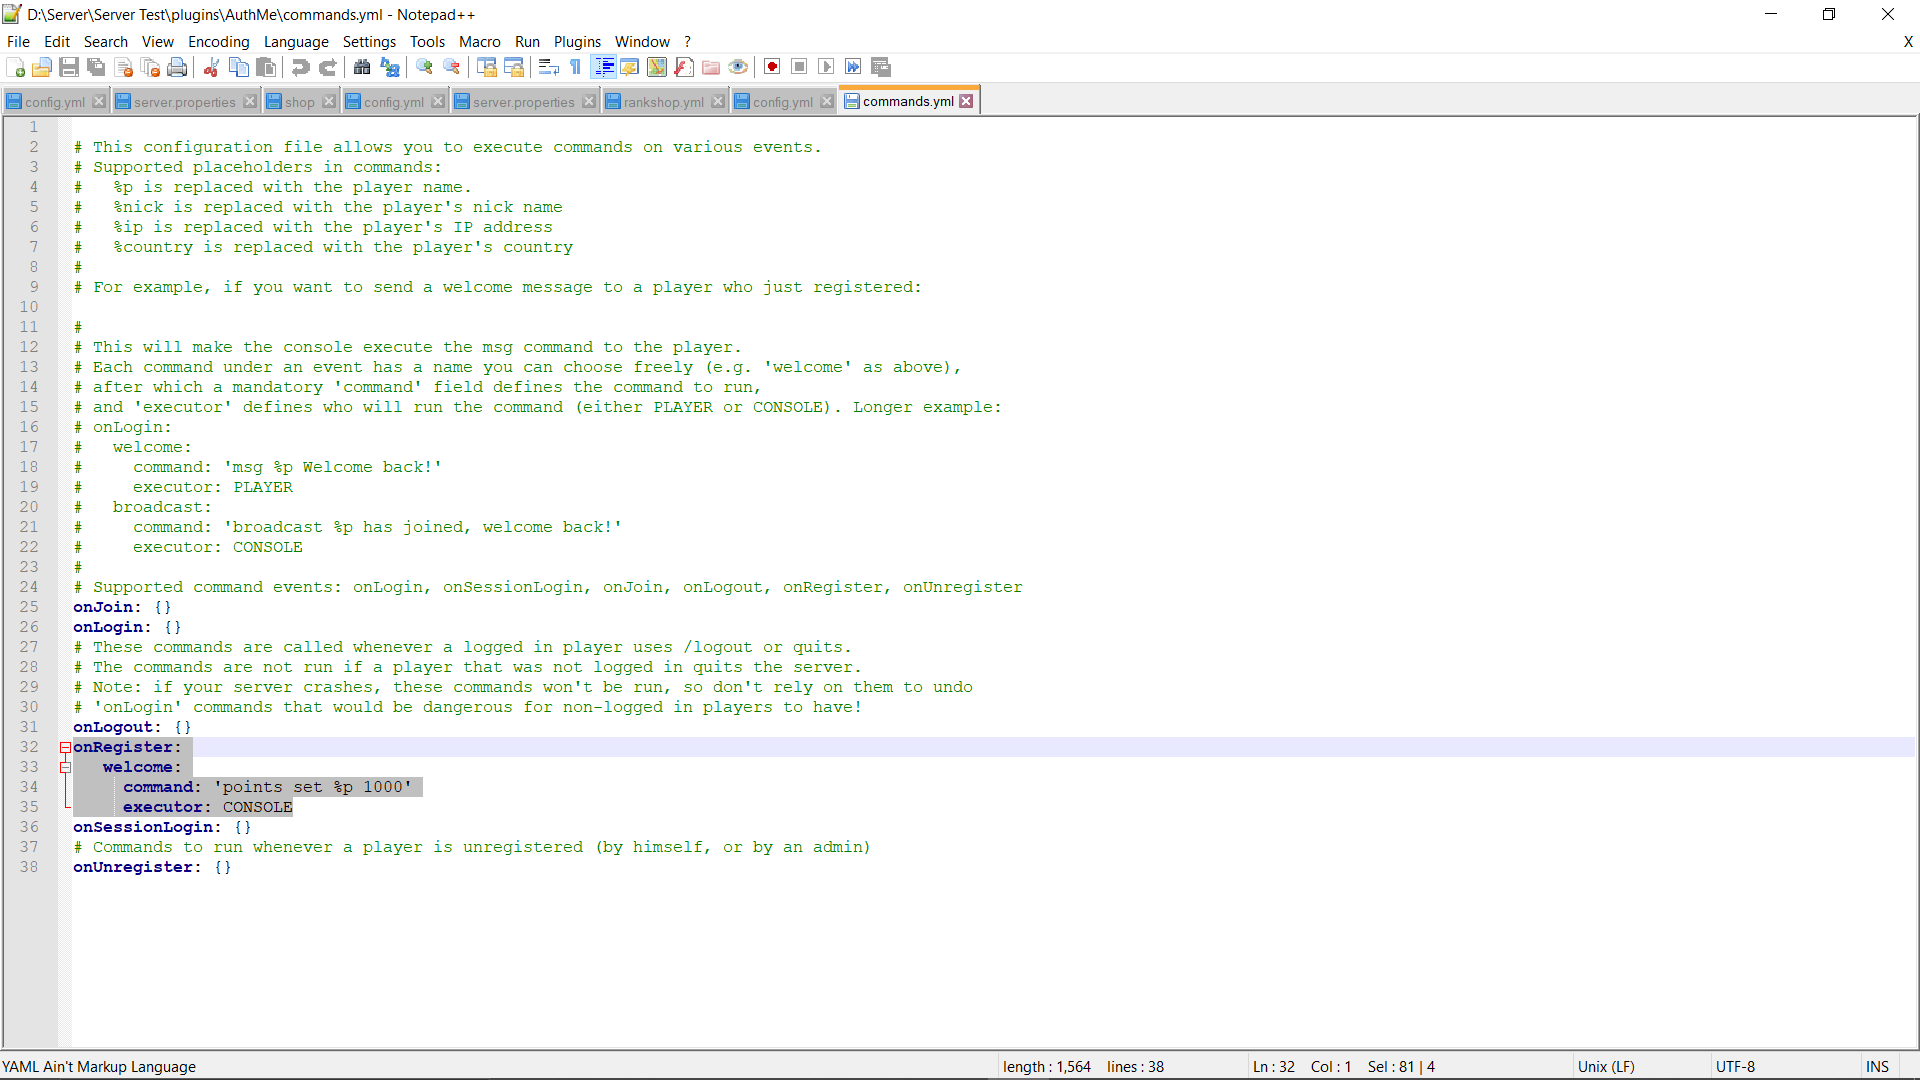Switch to the rankshop.yml tab
1920x1080 pixels.
click(663, 102)
